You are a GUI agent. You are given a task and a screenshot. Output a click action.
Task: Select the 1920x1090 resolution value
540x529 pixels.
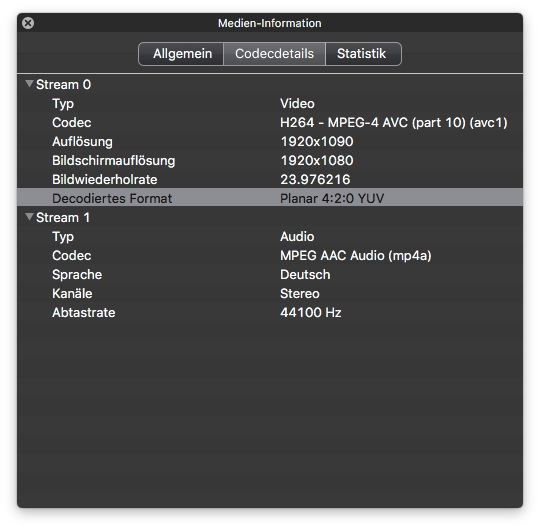[317, 142]
